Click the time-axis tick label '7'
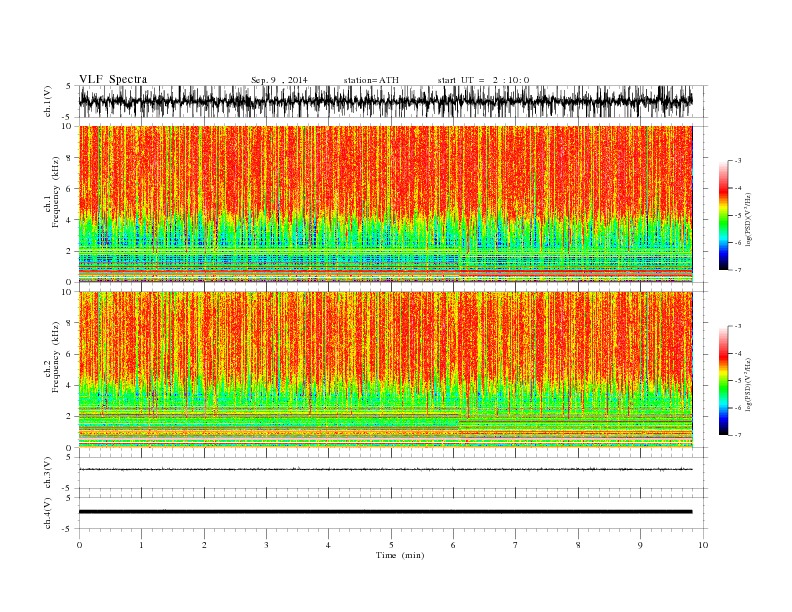The height and width of the screenshot is (612, 792). point(516,545)
